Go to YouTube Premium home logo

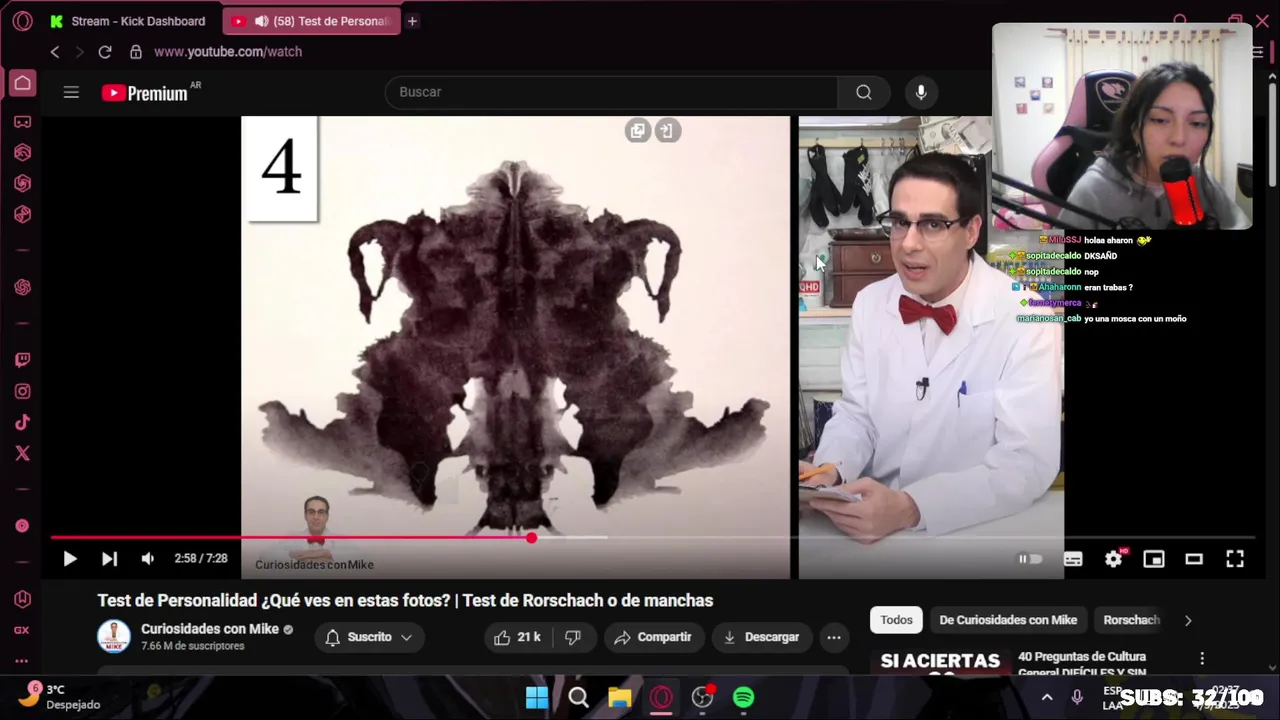[x=145, y=93]
